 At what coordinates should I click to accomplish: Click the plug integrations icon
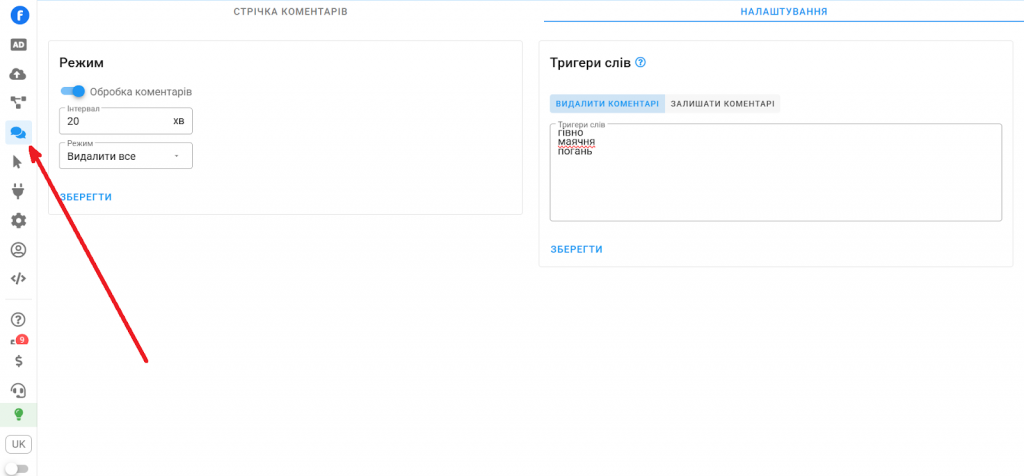click(x=18, y=191)
